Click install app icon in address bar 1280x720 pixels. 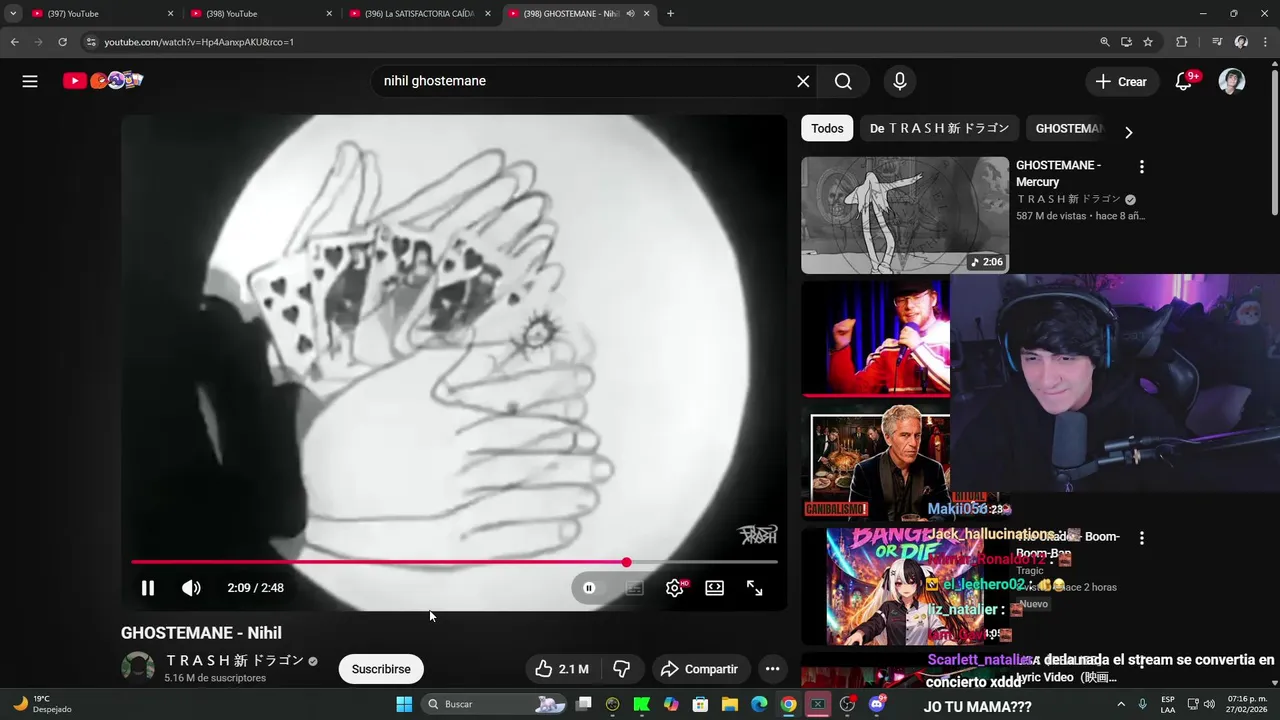pos(1126,42)
